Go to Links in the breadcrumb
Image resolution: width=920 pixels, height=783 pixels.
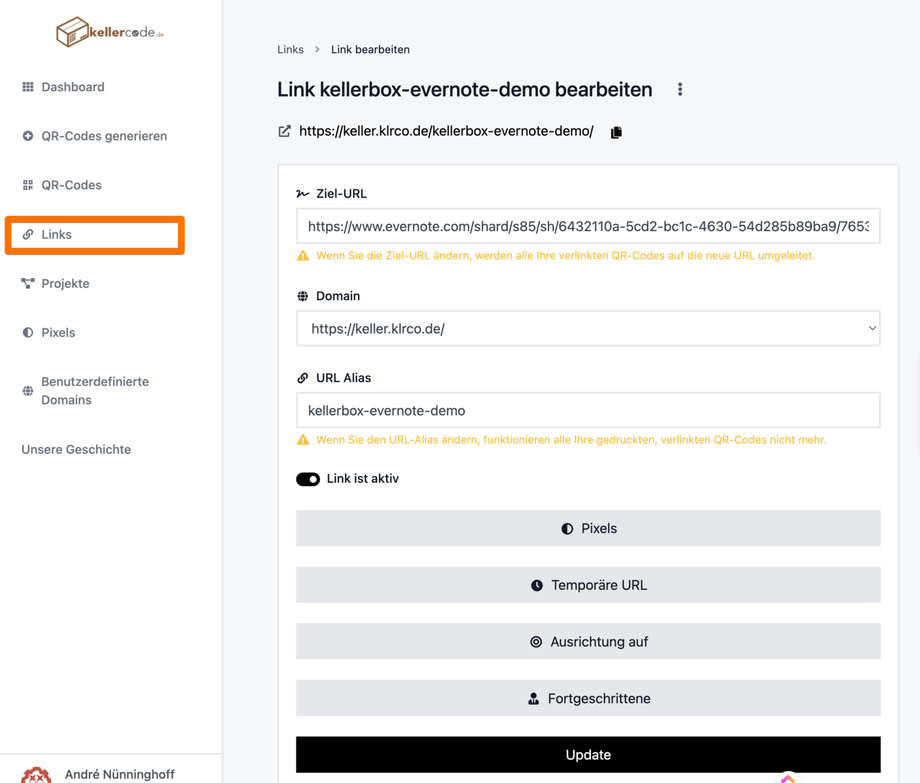[x=290, y=49]
